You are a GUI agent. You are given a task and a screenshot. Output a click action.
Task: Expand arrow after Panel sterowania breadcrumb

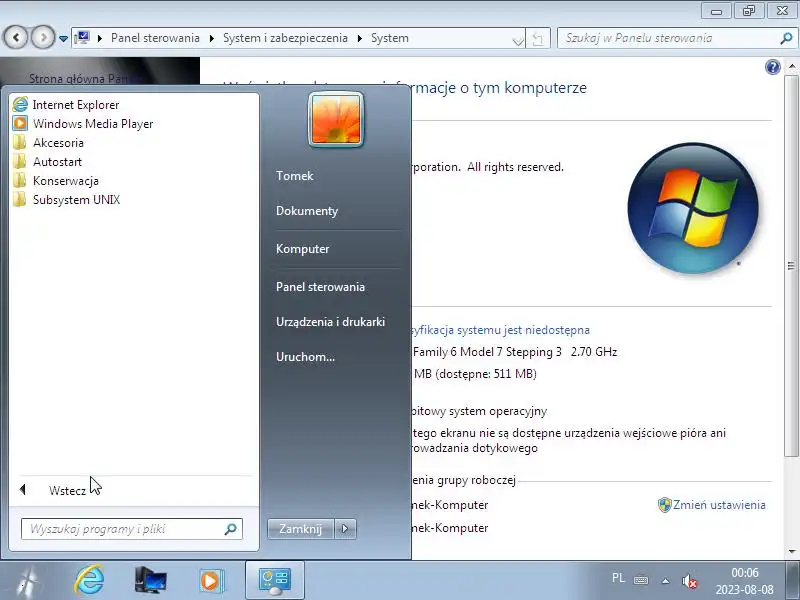212,38
